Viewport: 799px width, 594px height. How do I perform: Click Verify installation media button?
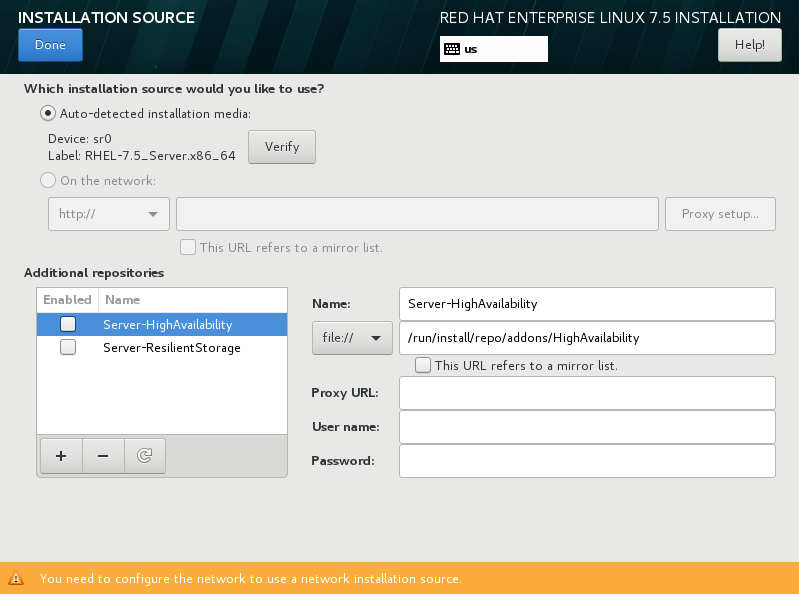click(282, 147)
